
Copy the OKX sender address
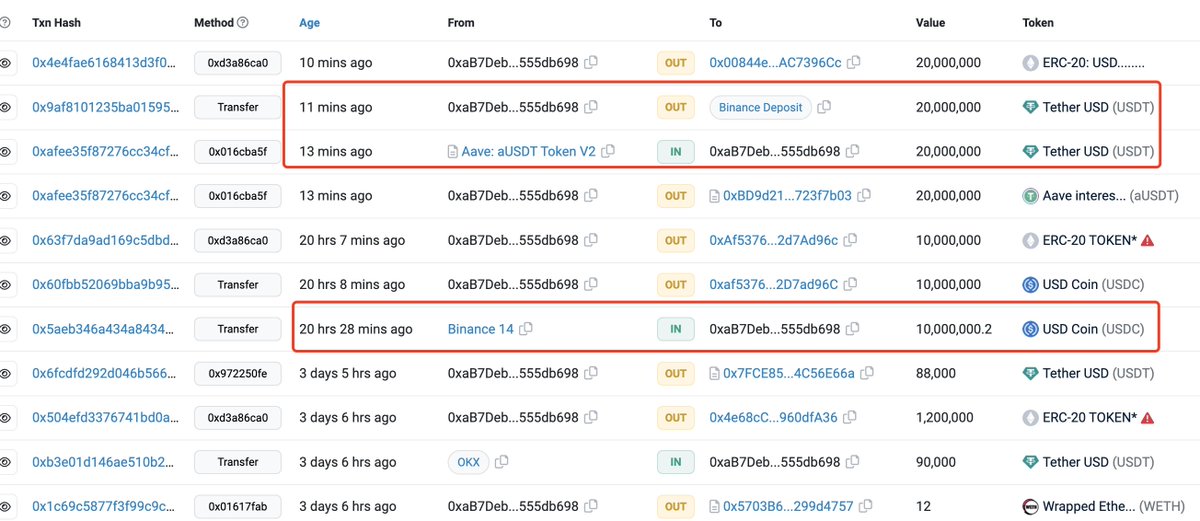pyautogui.click(x=502, y=462)
